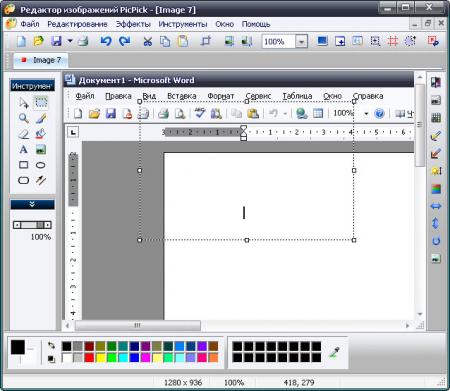Choose the magenta palette swatch

[x=146, y=358]
